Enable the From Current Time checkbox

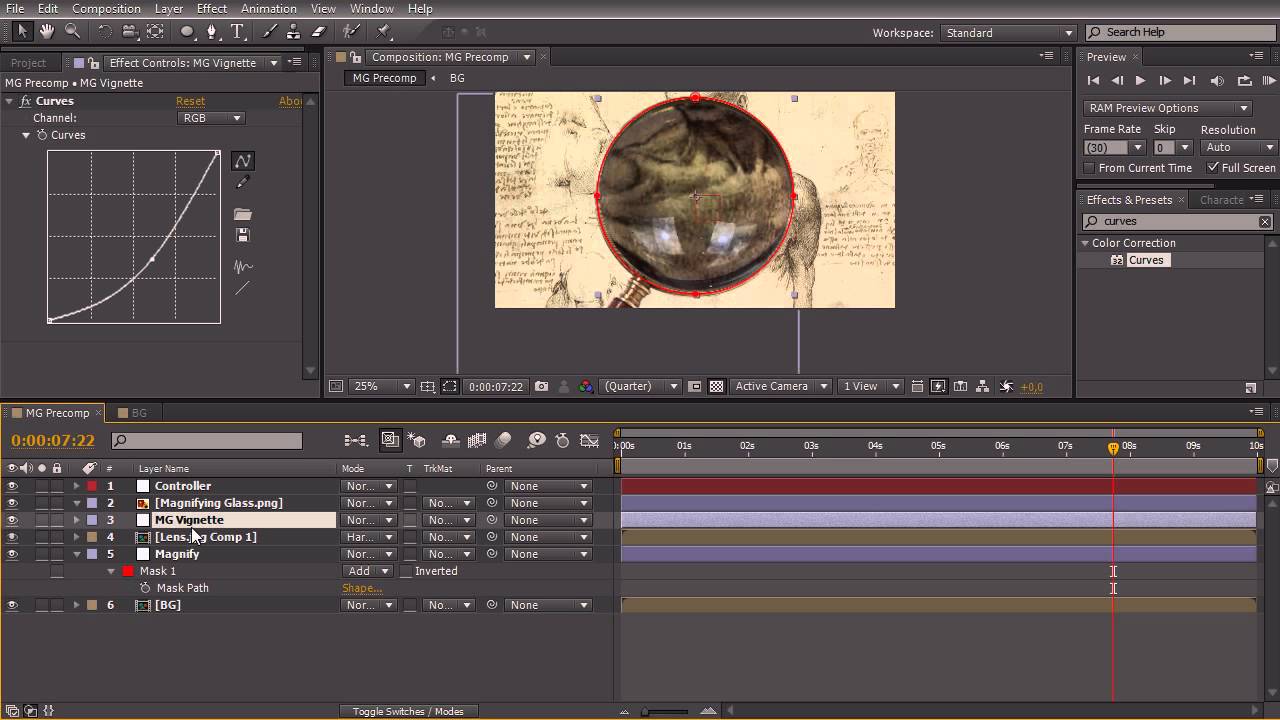(x=1089, y=168)
